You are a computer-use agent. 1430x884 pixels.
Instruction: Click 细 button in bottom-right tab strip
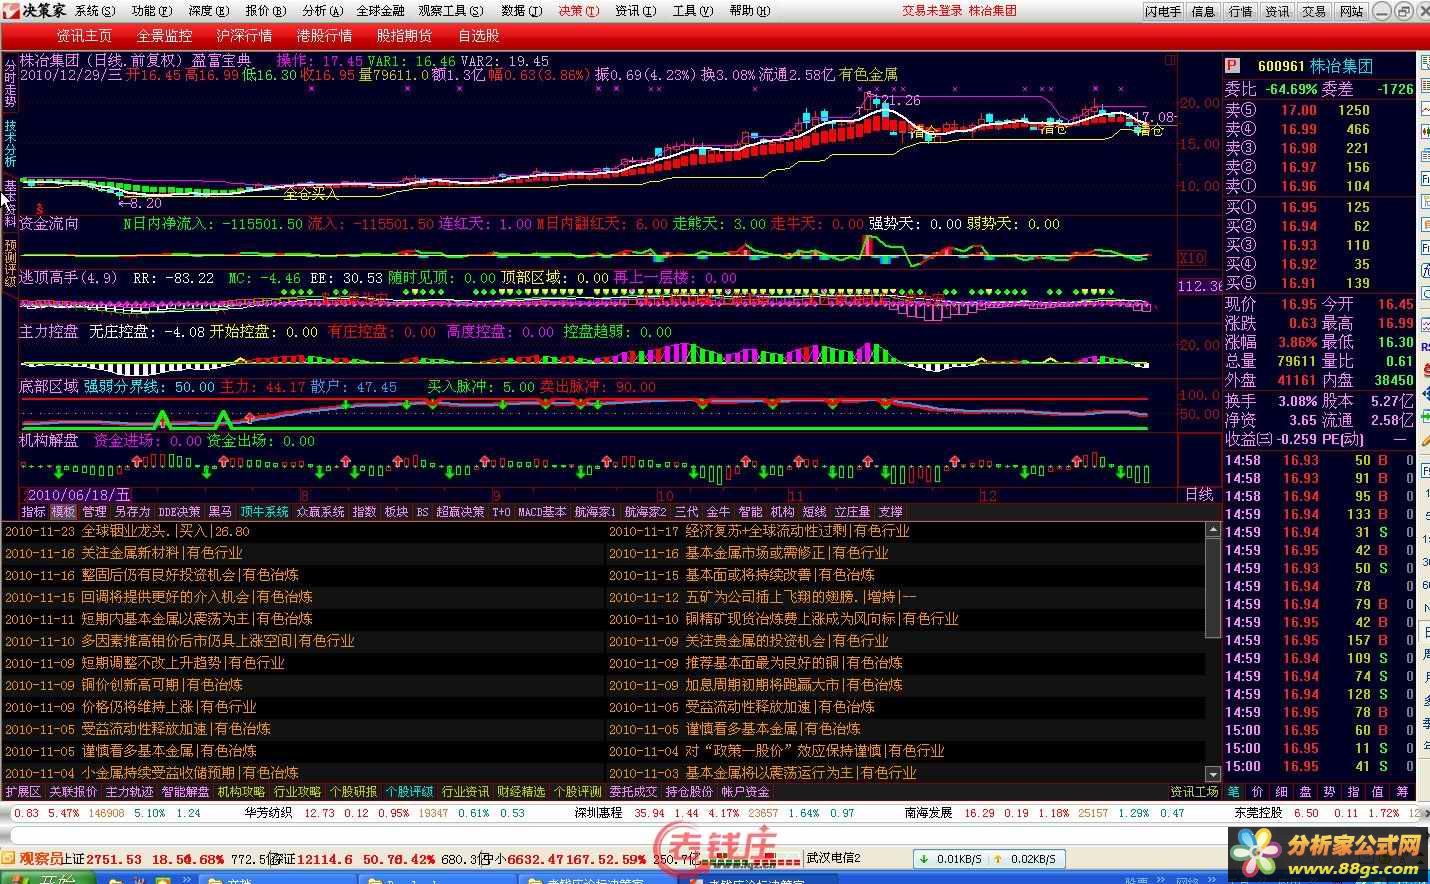1282,791
